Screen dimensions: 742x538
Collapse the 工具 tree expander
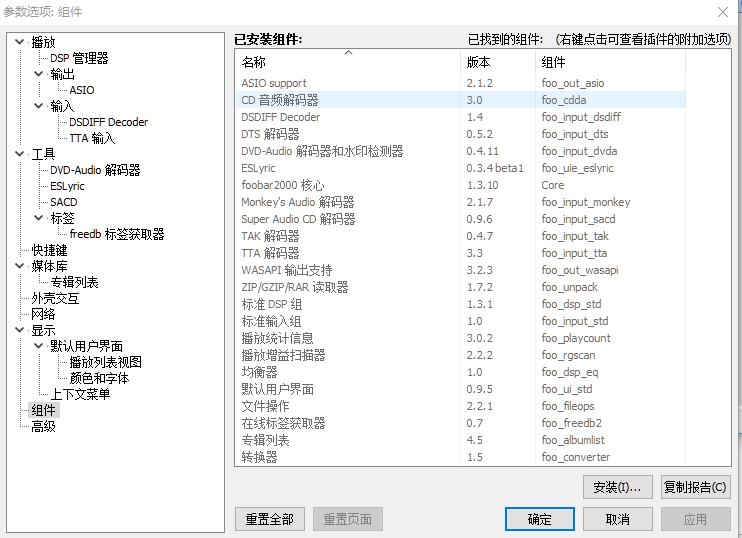(20, 154)
